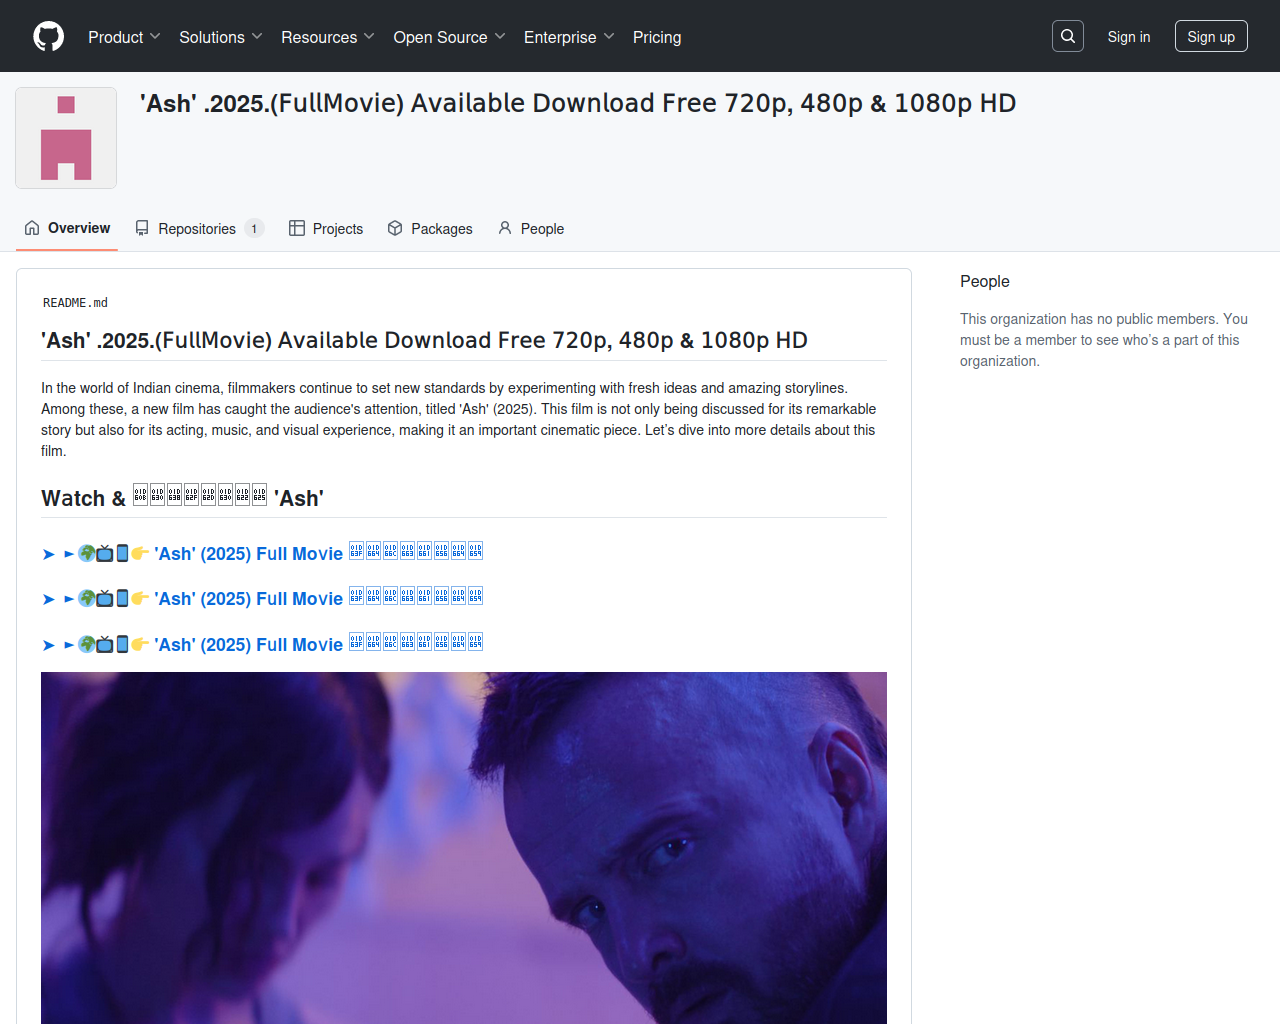Click the Sign in link
The width and height of the screenshot is (1280, 1024).
[1128, 37]
